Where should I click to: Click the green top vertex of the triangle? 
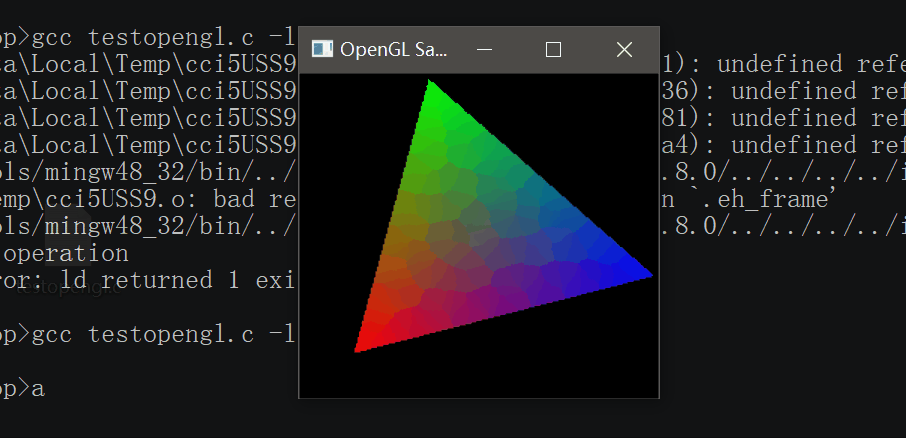tap(431, 89)
